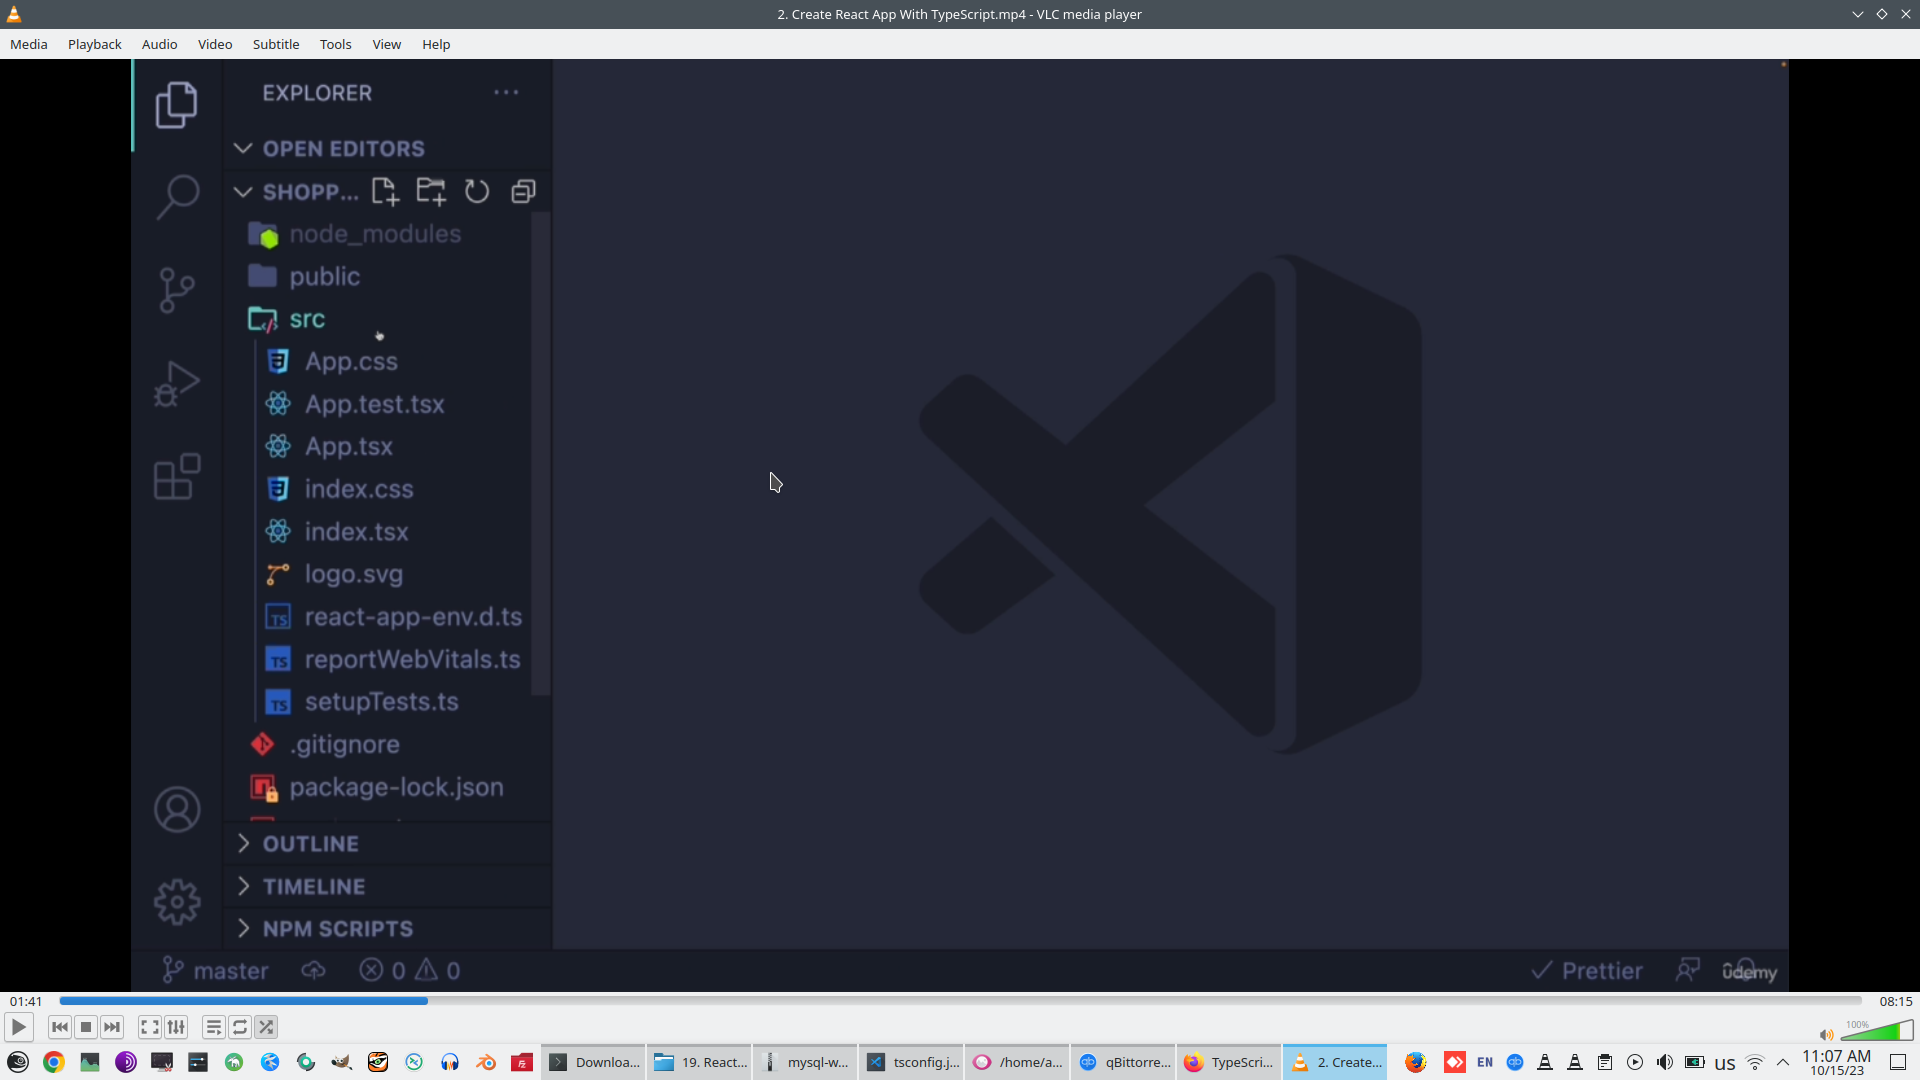Screen dimensions: 1920x1080
Task: Expand hidden system tray icons arrow
Action: tap(1783, 1062)
